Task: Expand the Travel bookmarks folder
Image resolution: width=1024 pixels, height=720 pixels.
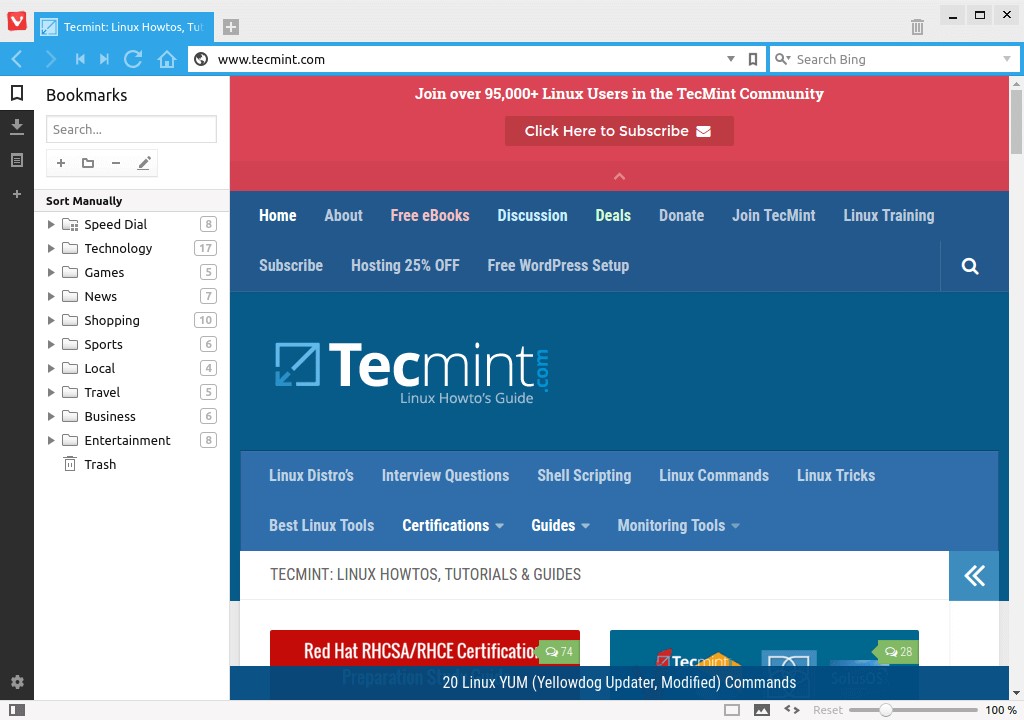Action: point(51,393)
